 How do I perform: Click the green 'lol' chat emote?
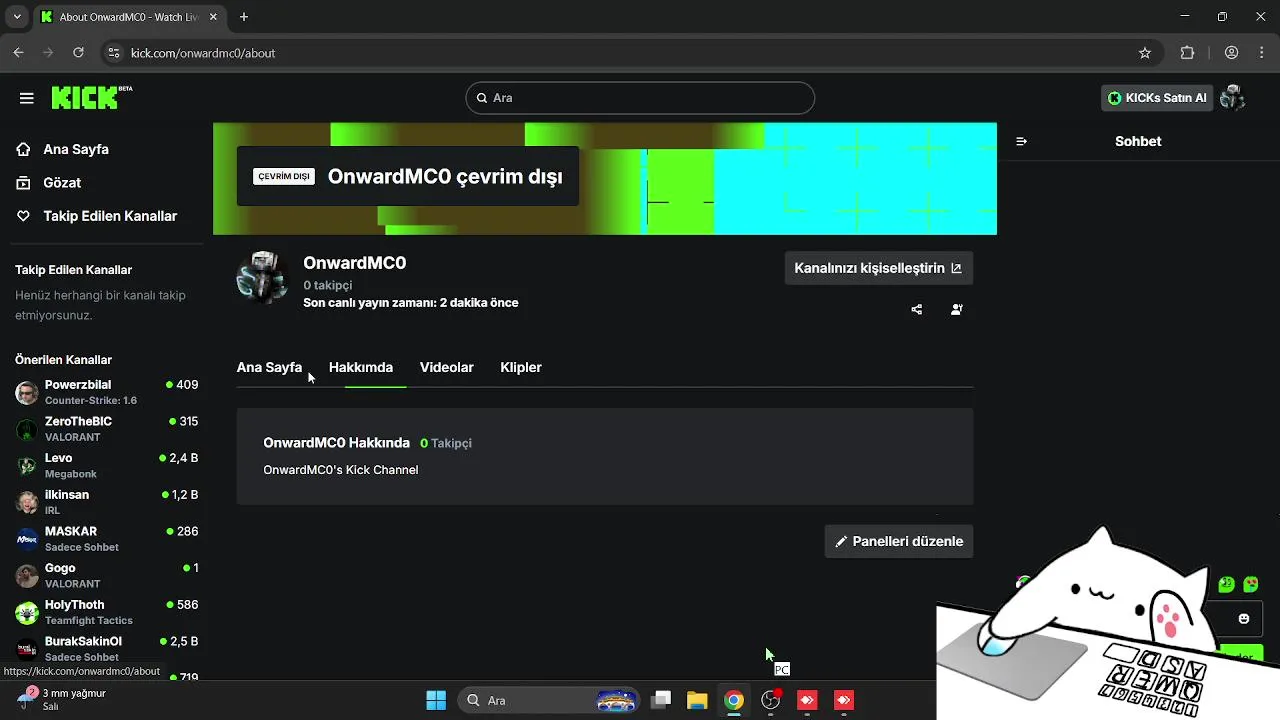[1226, 584]
